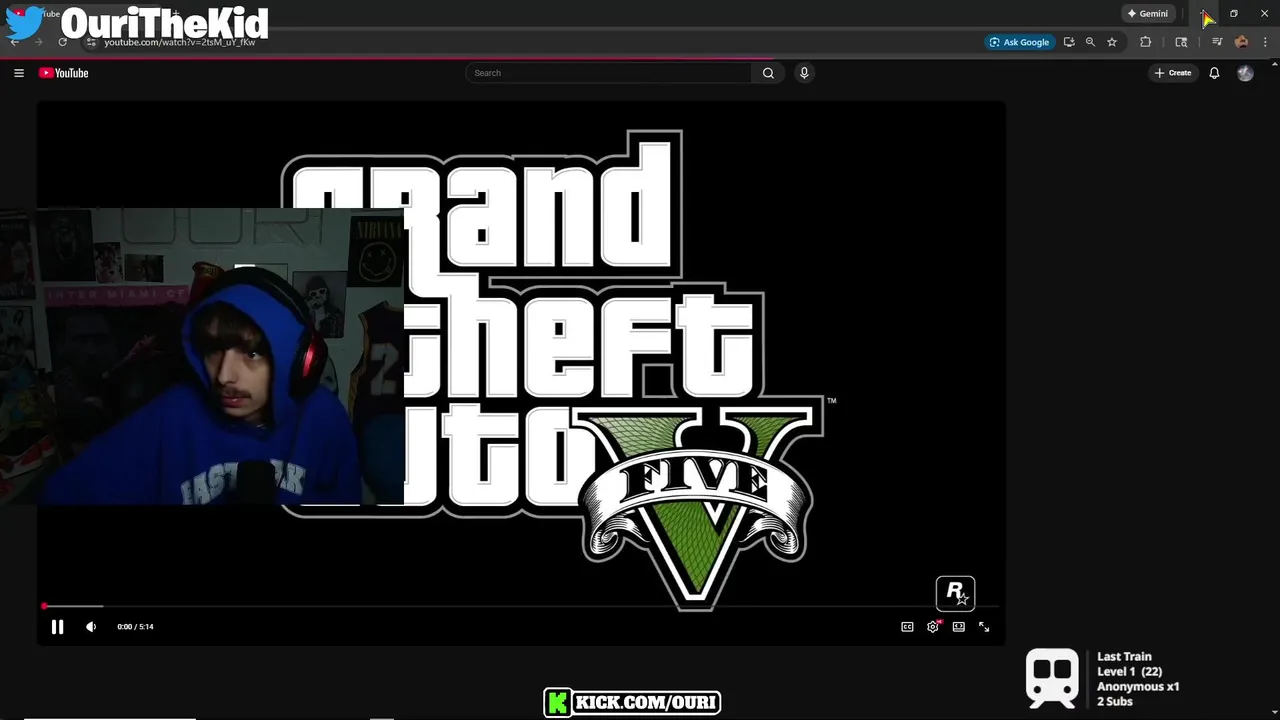Open the YouTube guide hamburger menu
The width and height of the screenshot is (1280, 720).
18,73
